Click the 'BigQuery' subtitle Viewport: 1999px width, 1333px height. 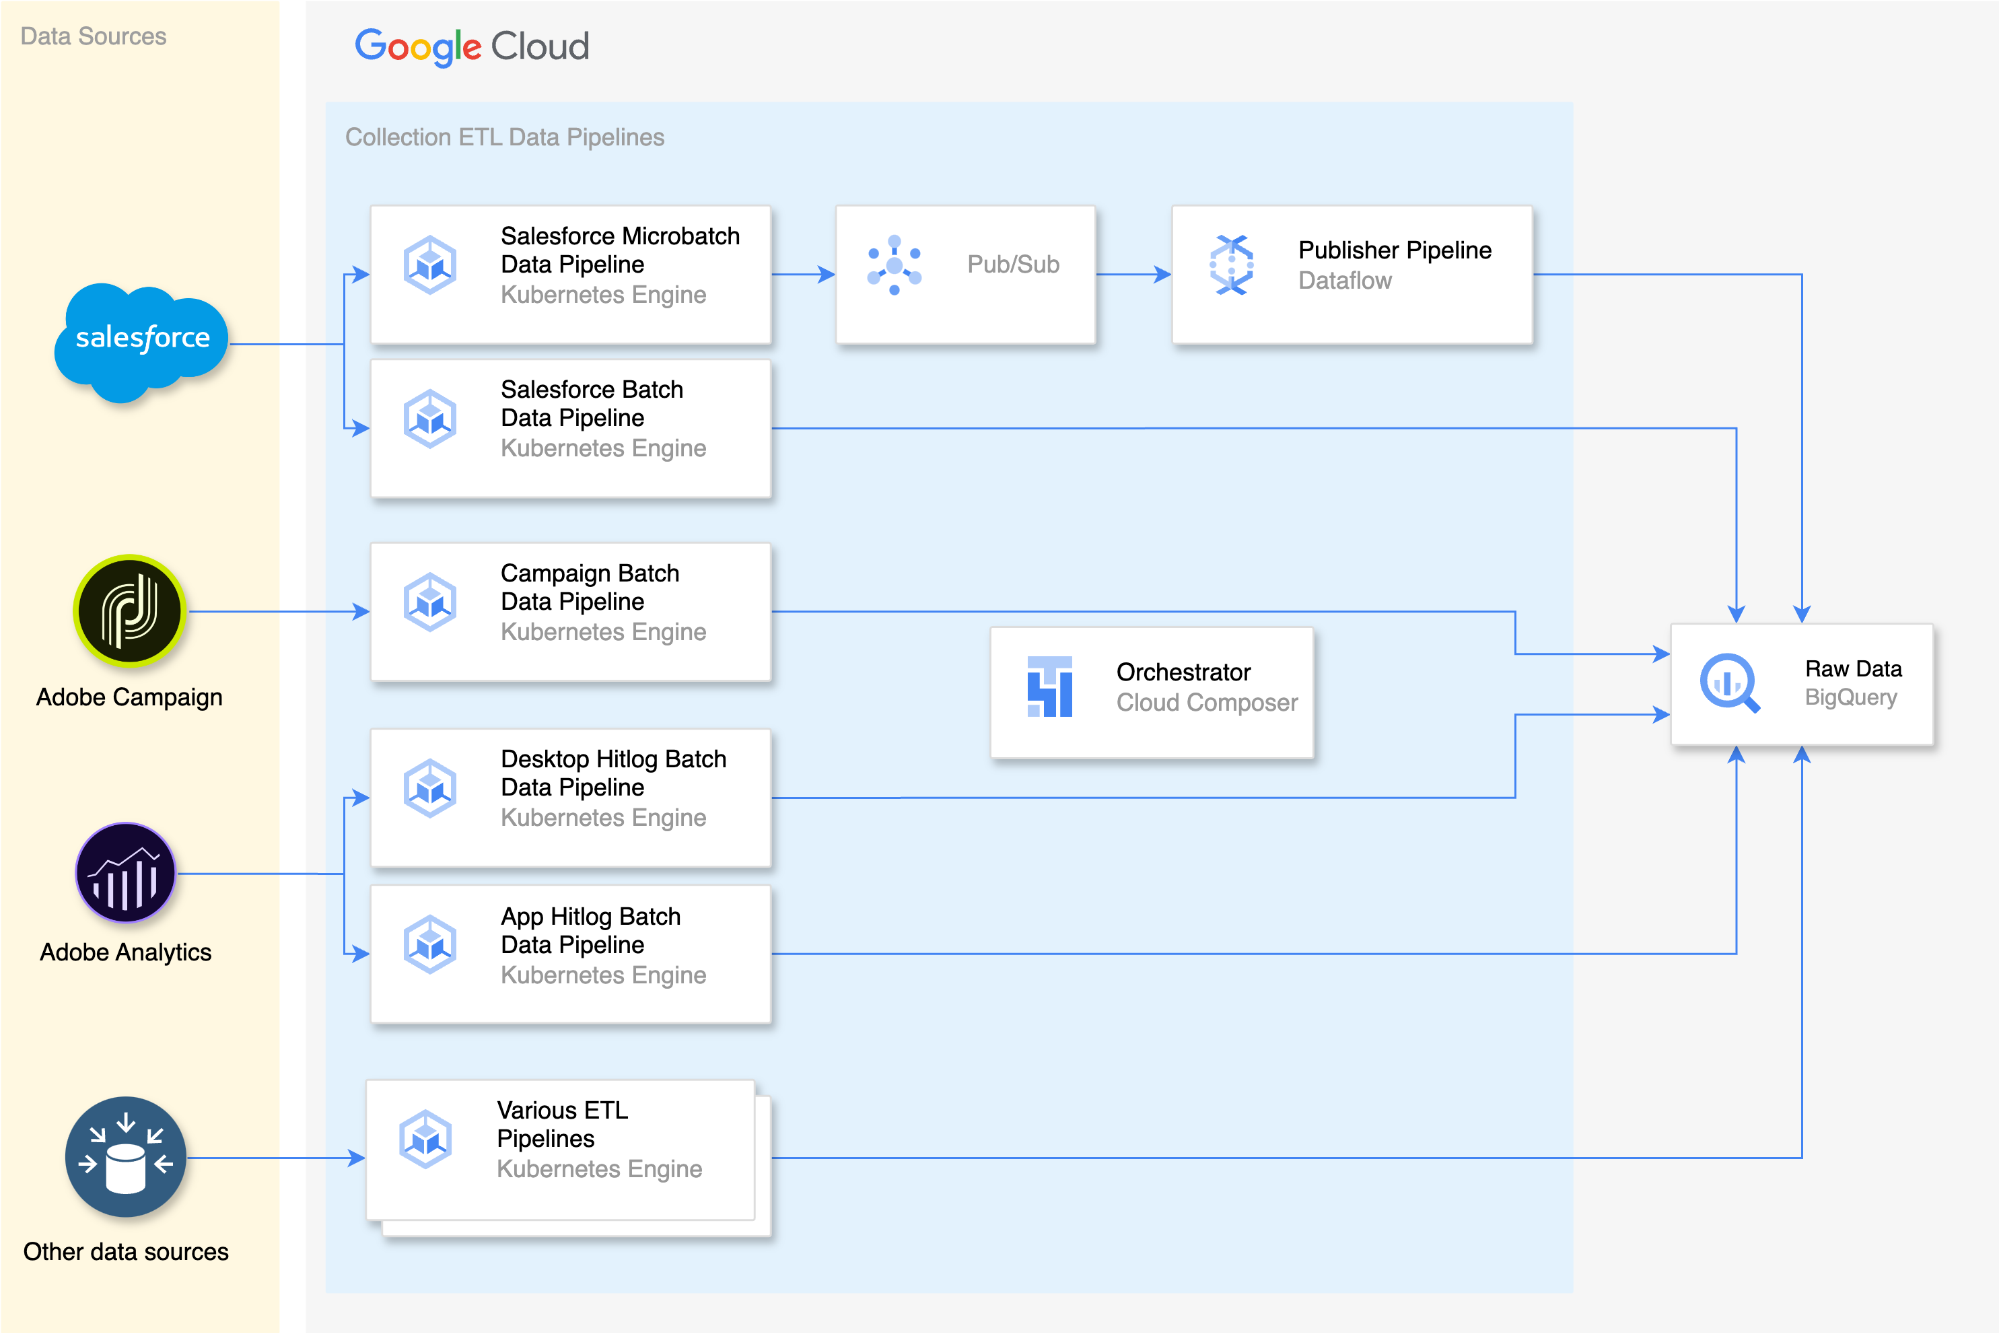click(x=1850, y=697)
